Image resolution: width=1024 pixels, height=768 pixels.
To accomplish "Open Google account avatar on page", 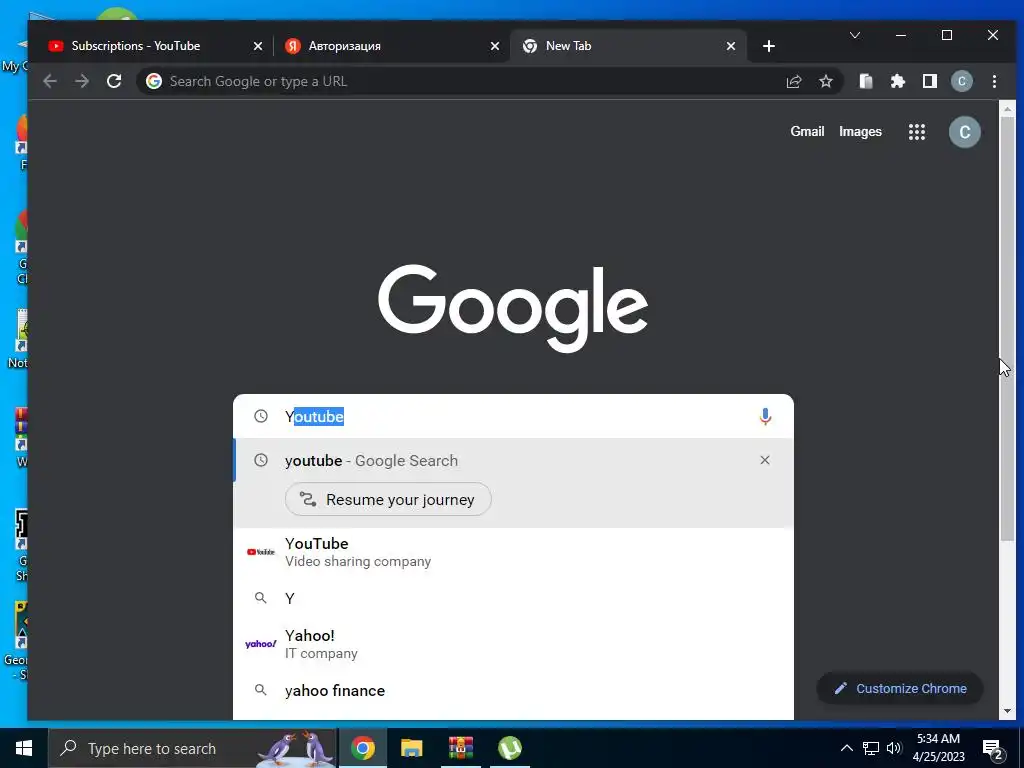I will tap(965, 132).
